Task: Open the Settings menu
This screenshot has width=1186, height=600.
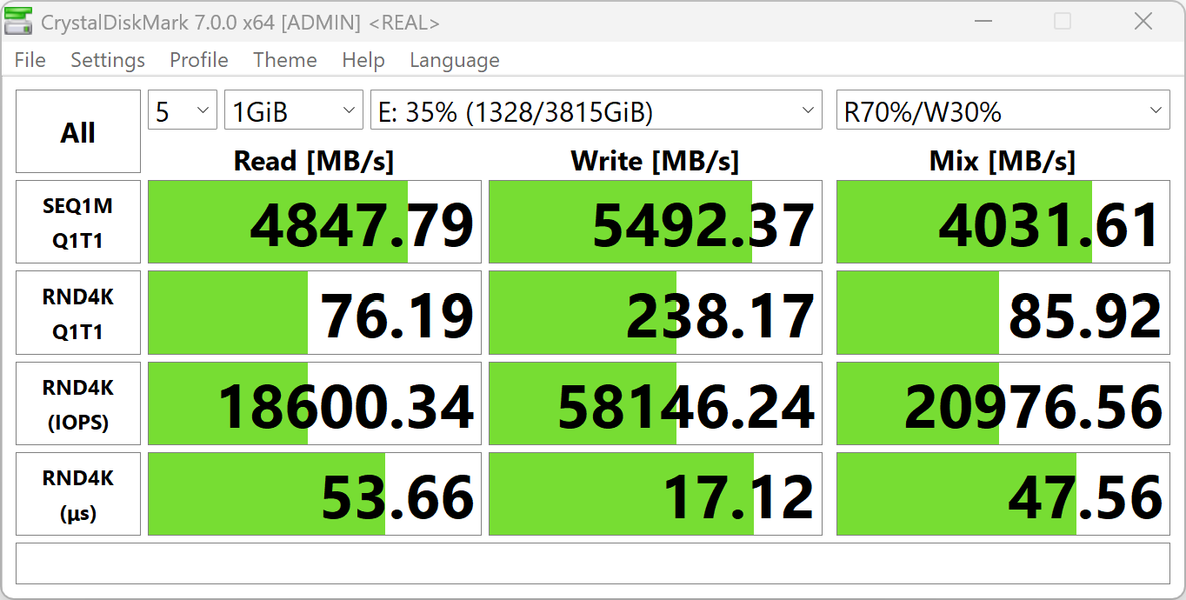Action: click(x=107, y=60)
